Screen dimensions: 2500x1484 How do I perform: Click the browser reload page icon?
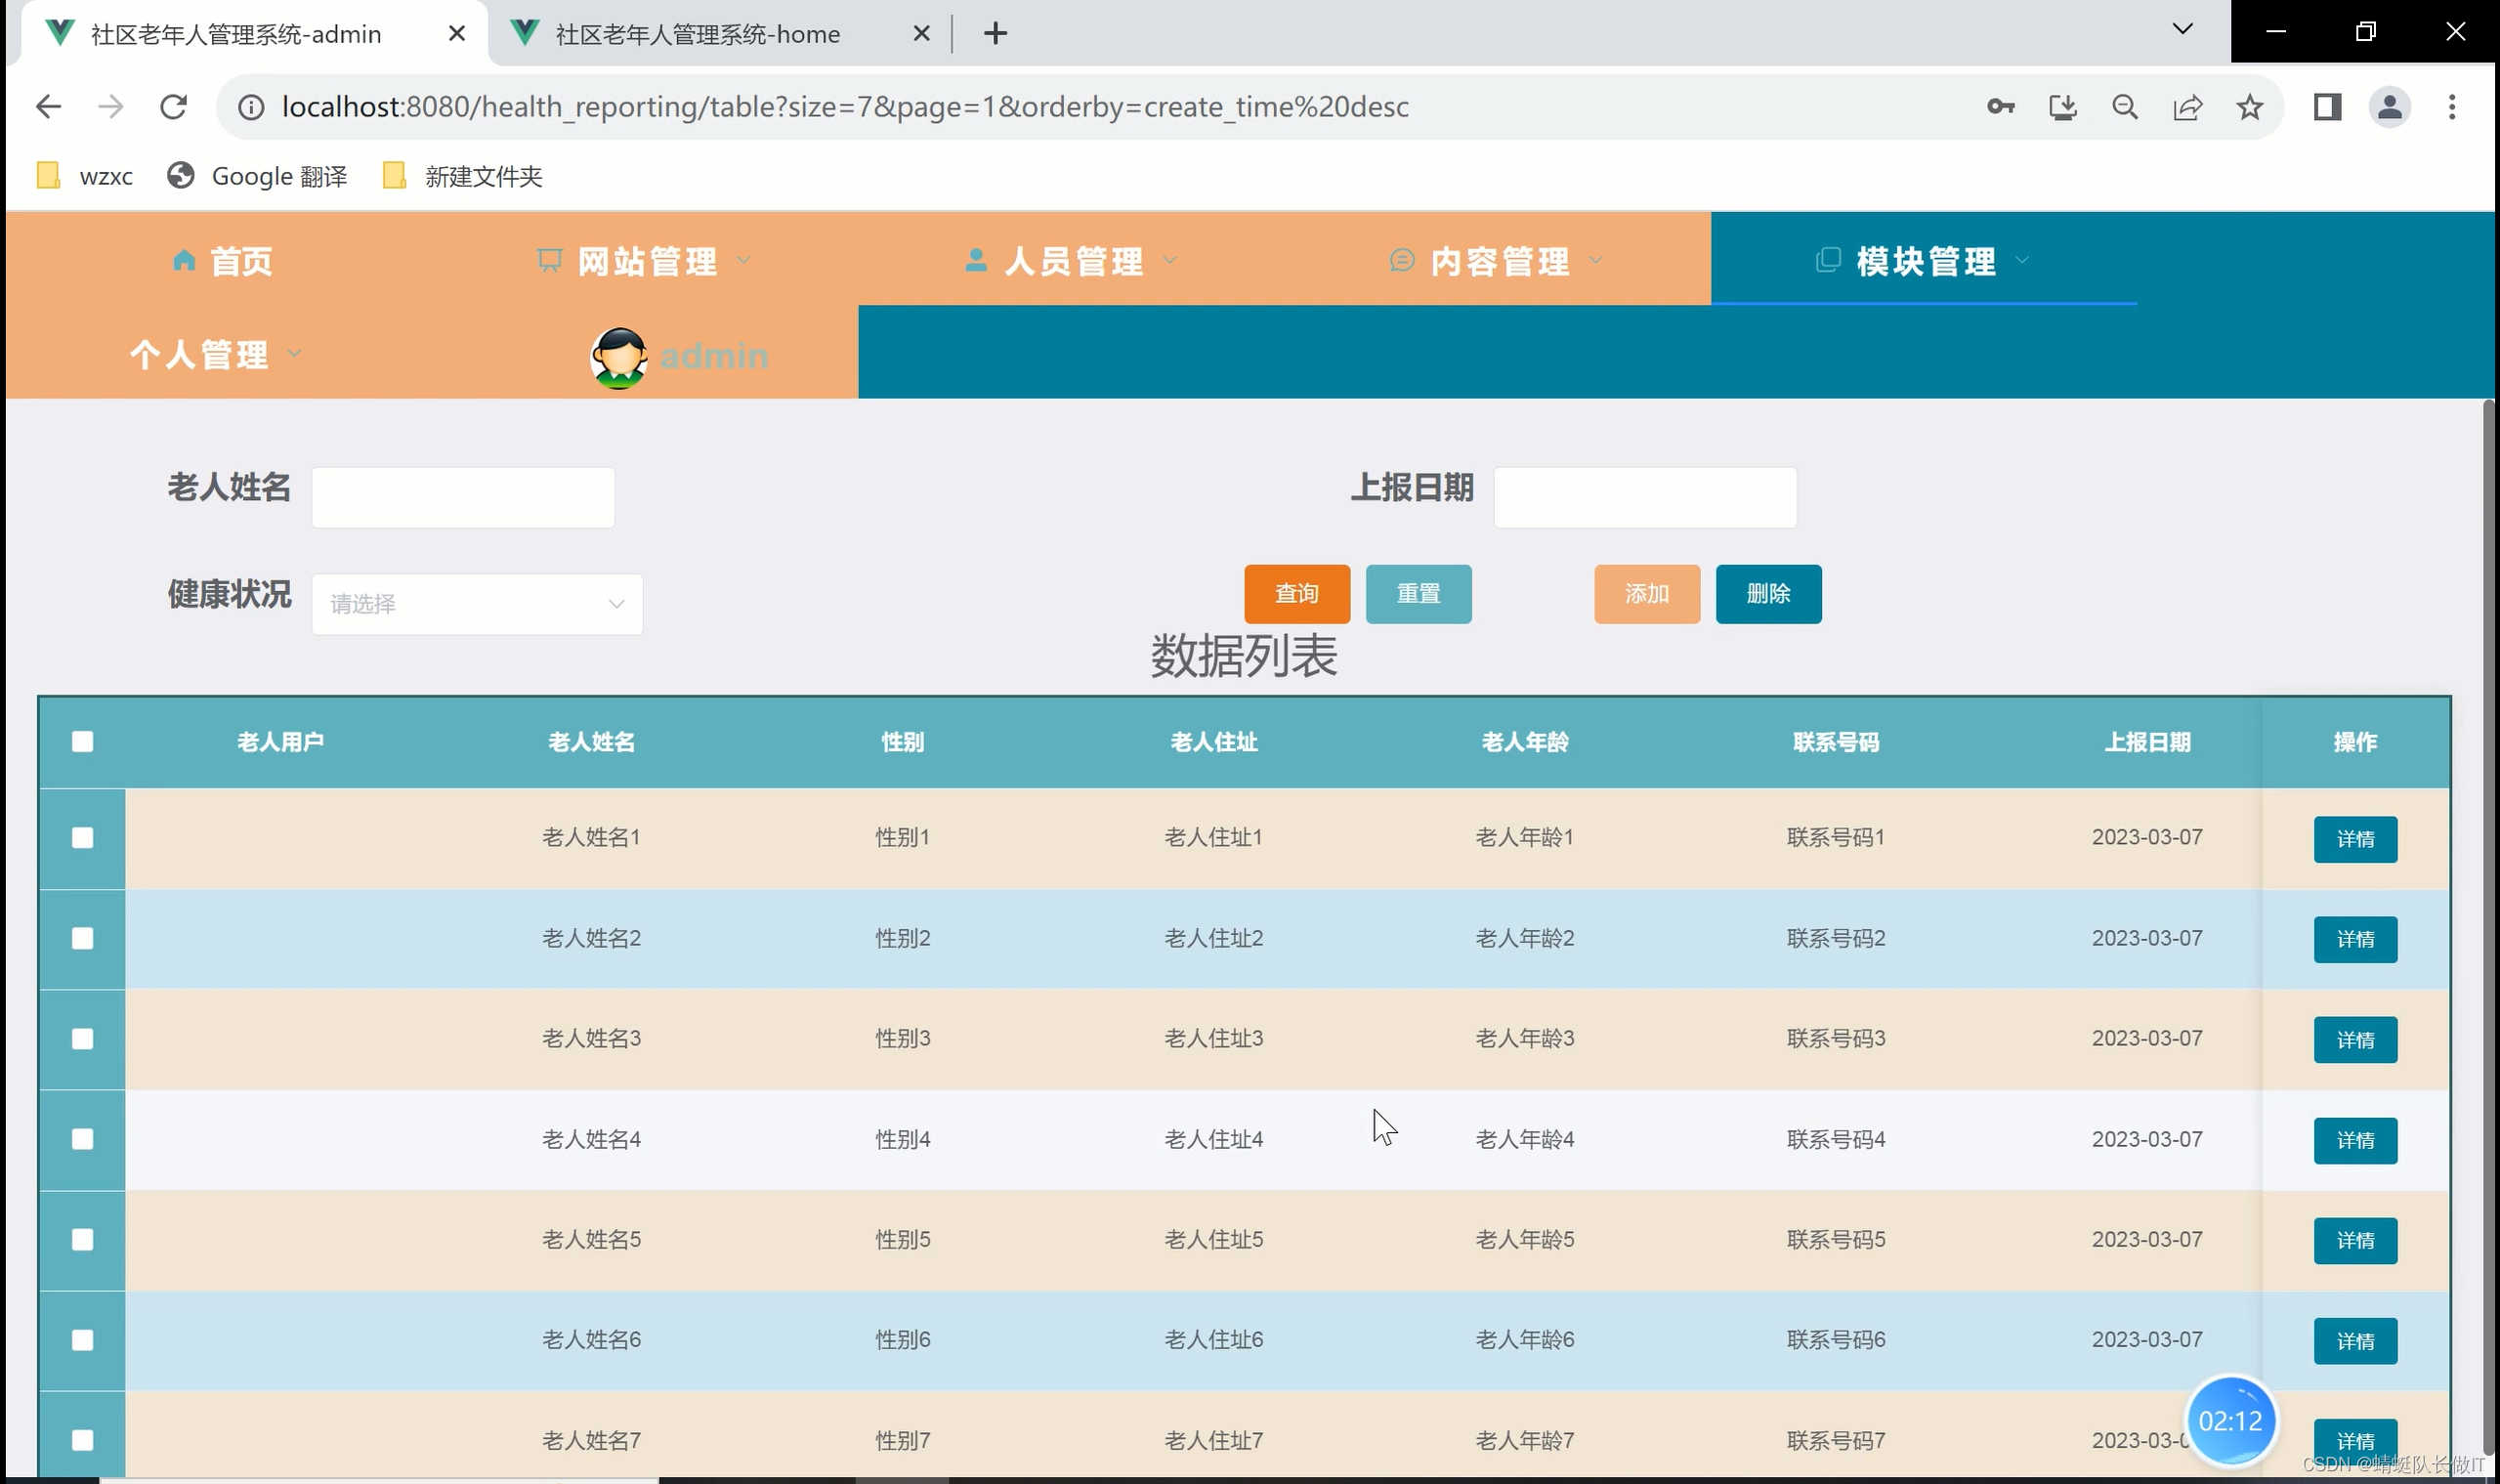pos(174,107)
